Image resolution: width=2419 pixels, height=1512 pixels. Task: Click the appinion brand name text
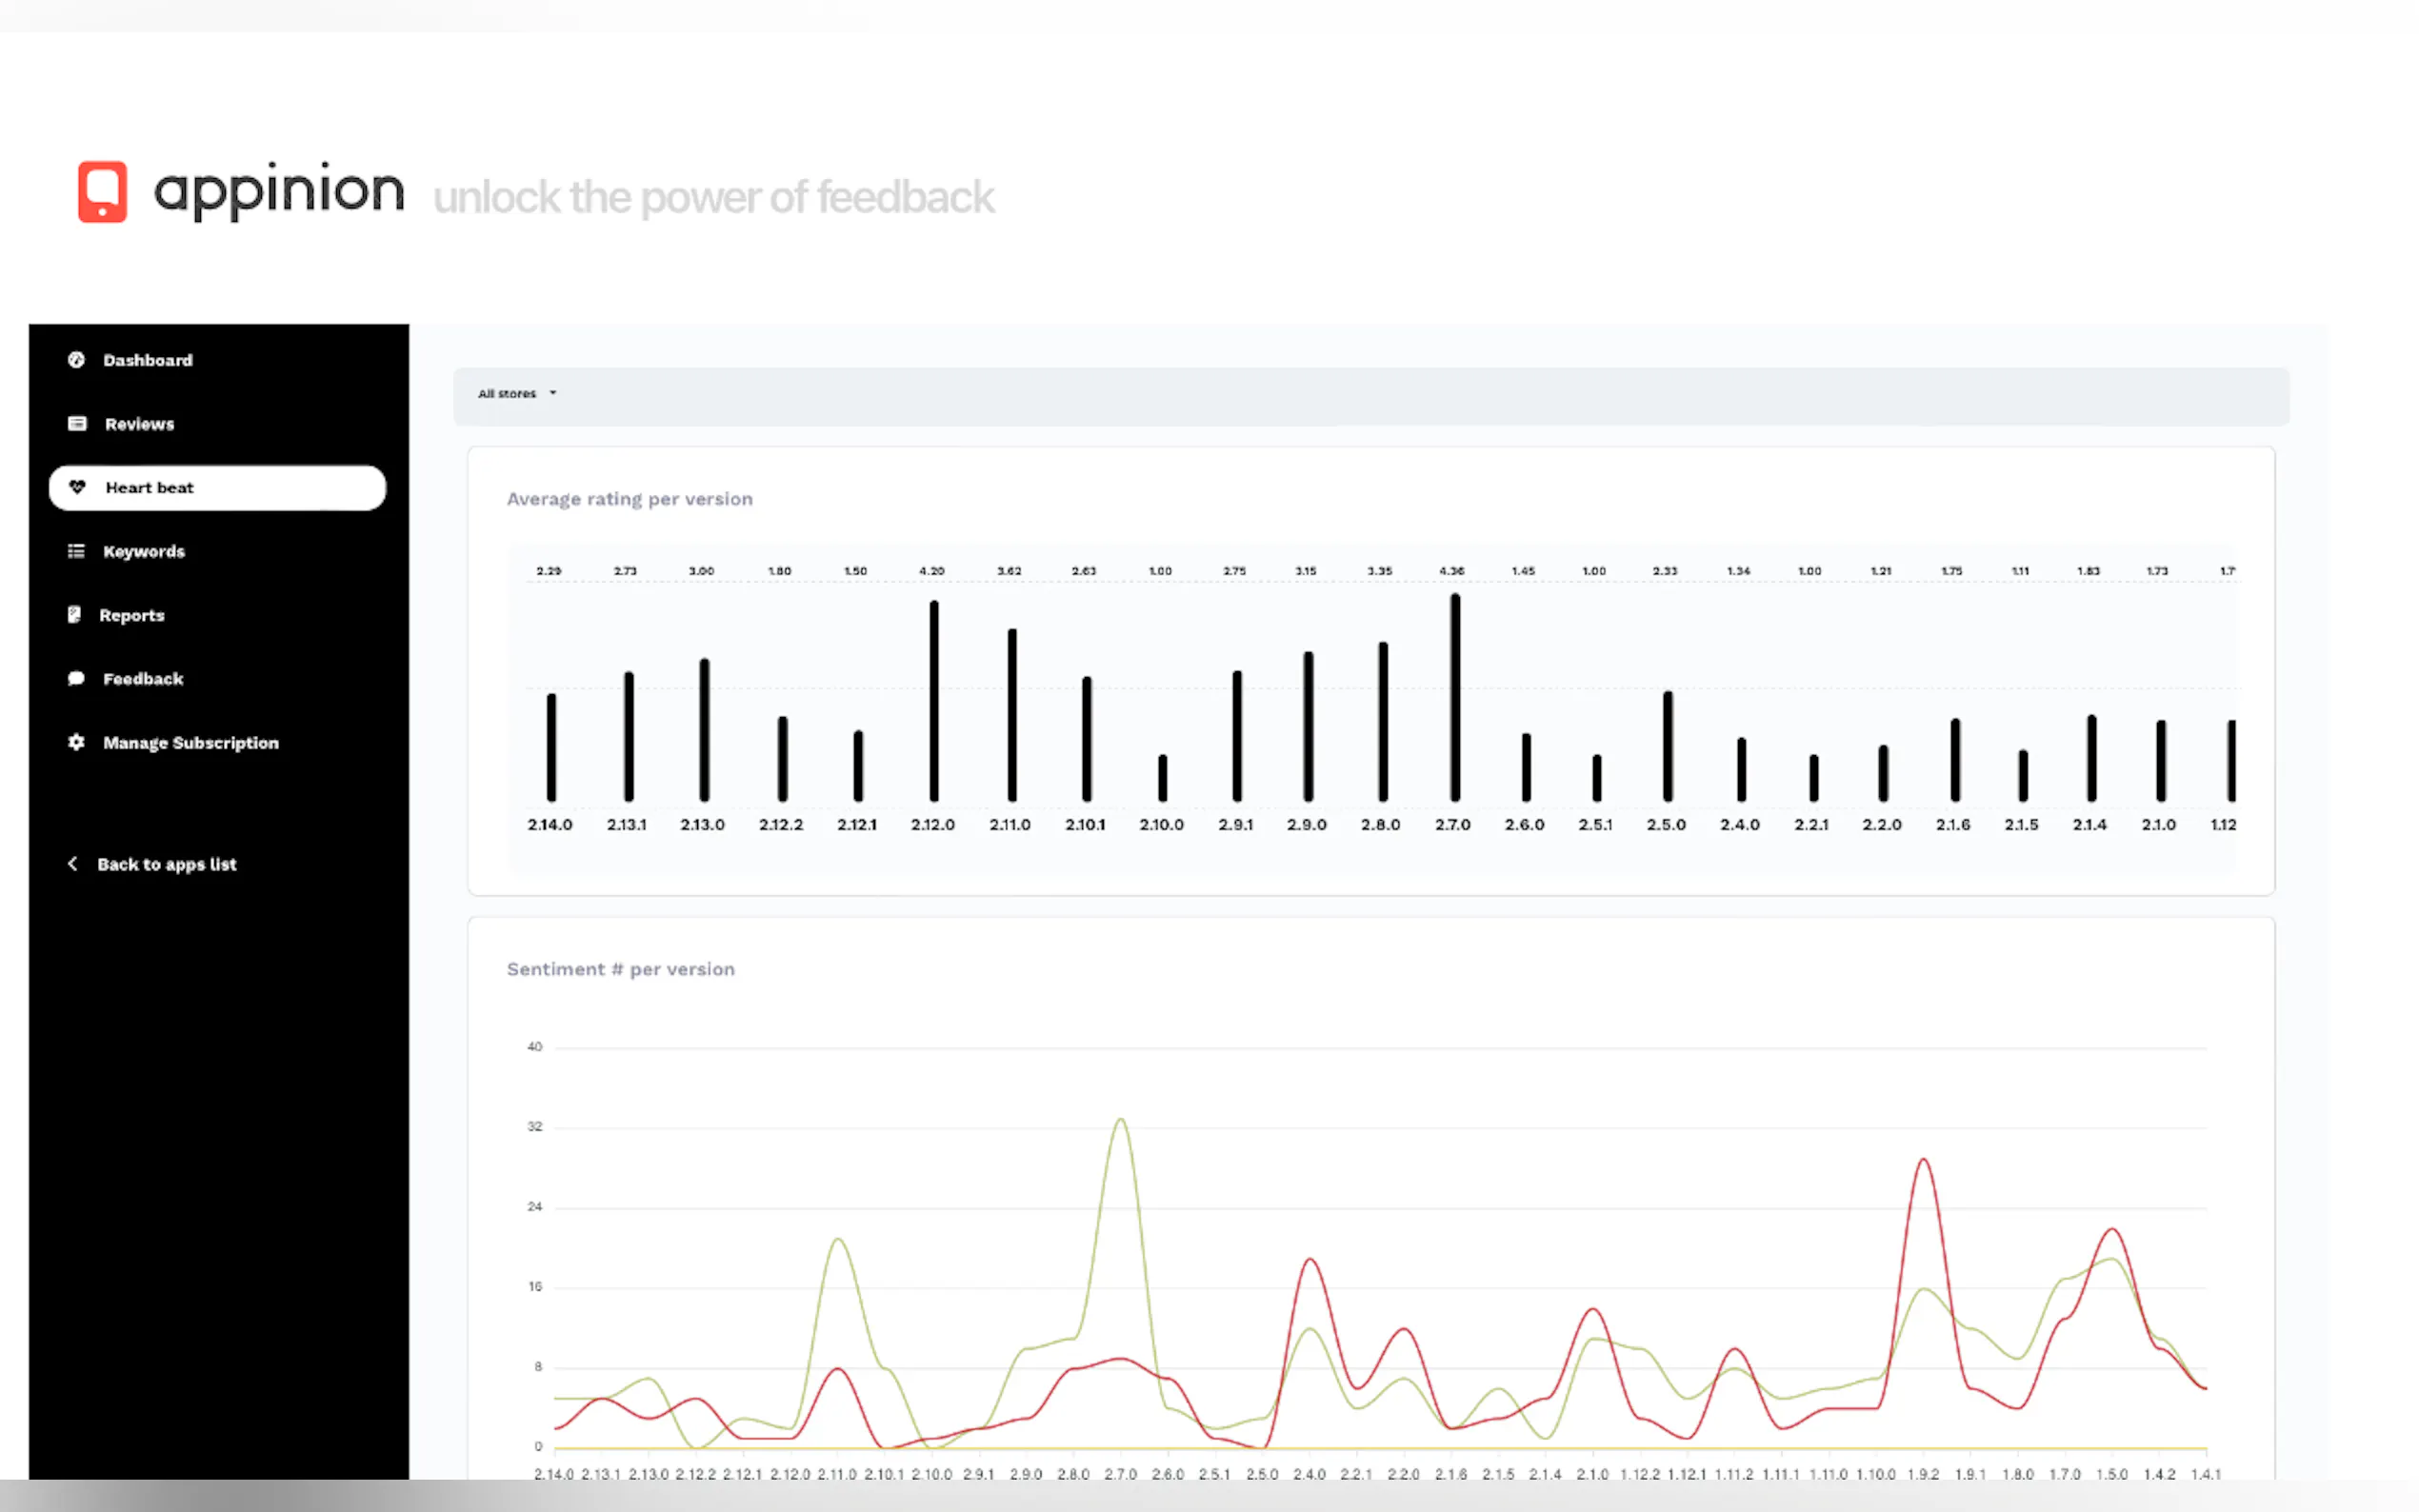pyautogui.click(x=279, y=190)
